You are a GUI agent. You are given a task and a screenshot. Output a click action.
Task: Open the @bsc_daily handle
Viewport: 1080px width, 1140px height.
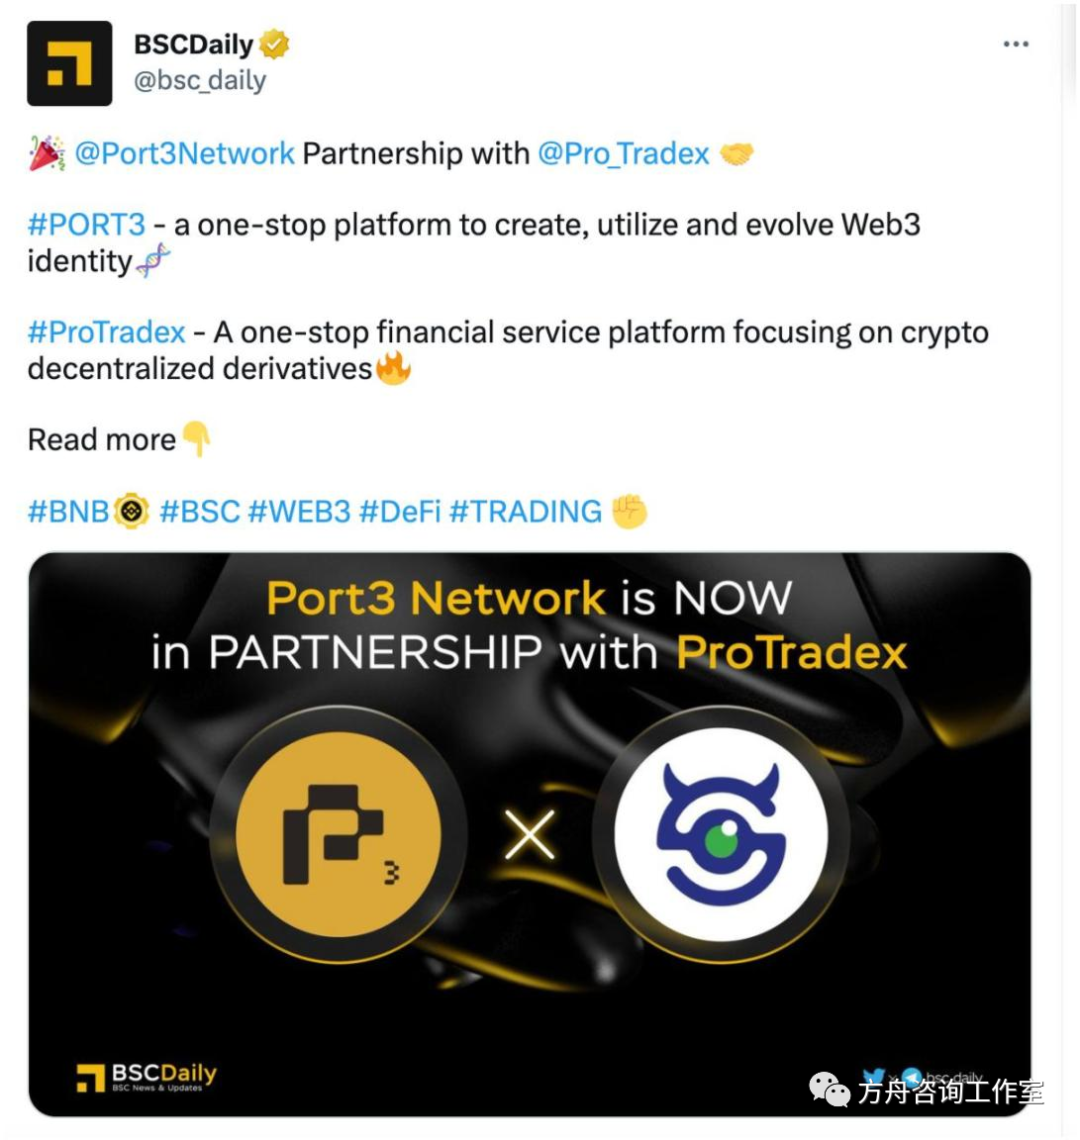pyautogui.click(x=200, y=80)
